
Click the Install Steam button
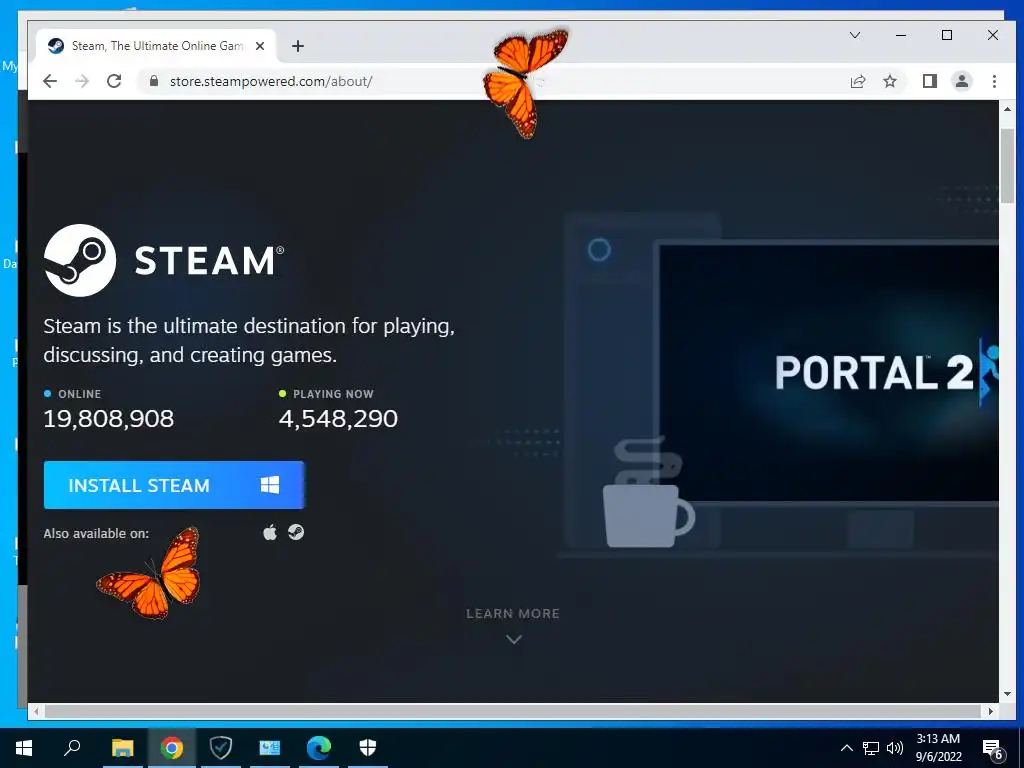pyautogui.click(x=174, y=485)
